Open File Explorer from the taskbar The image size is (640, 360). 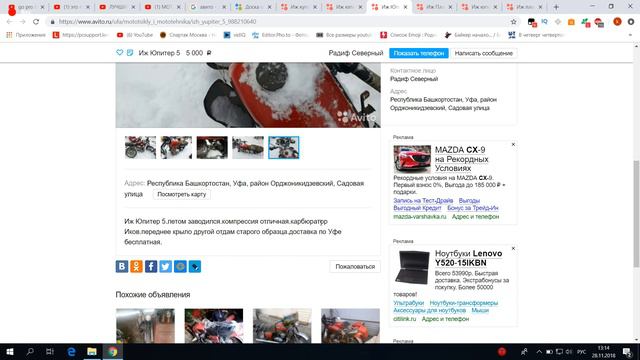[x=92, y=351]
